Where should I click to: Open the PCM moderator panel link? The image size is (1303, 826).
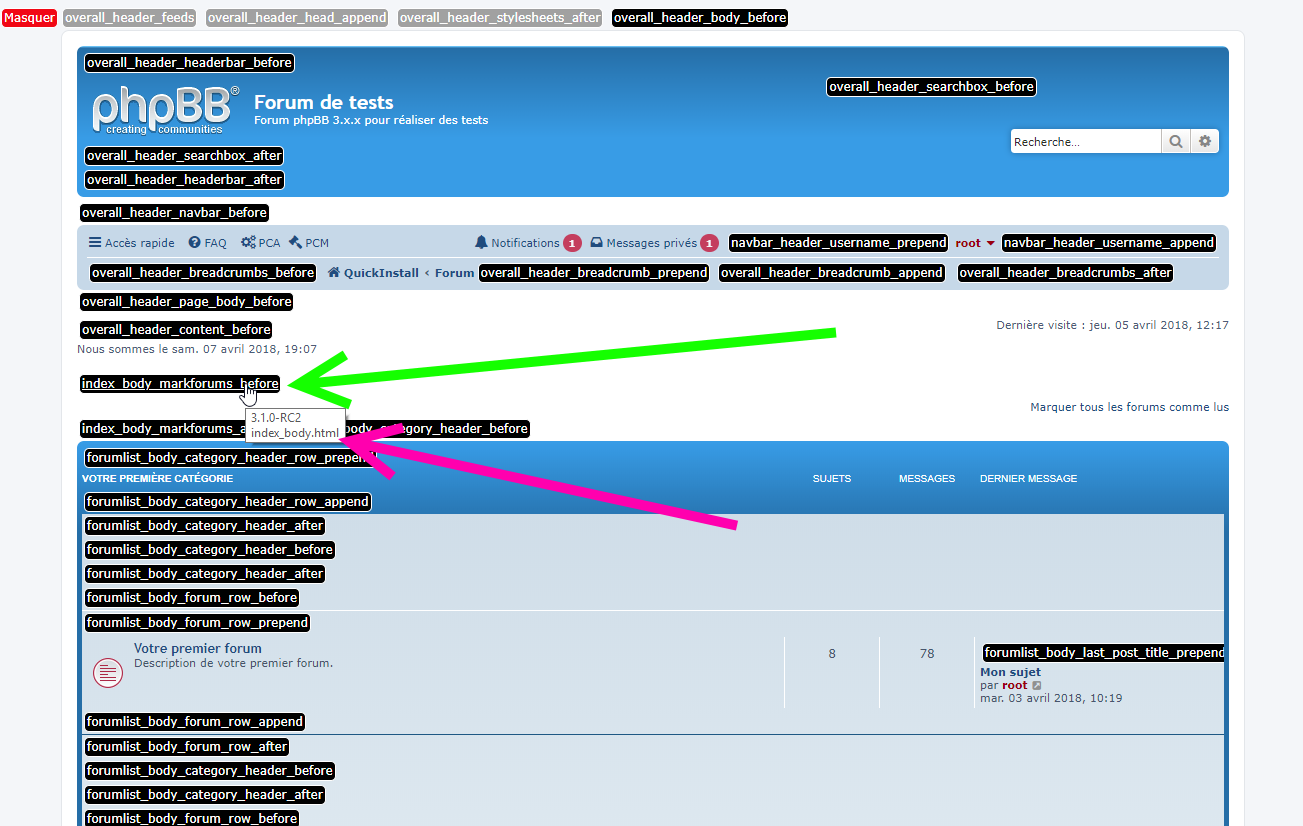coord(308,243)
